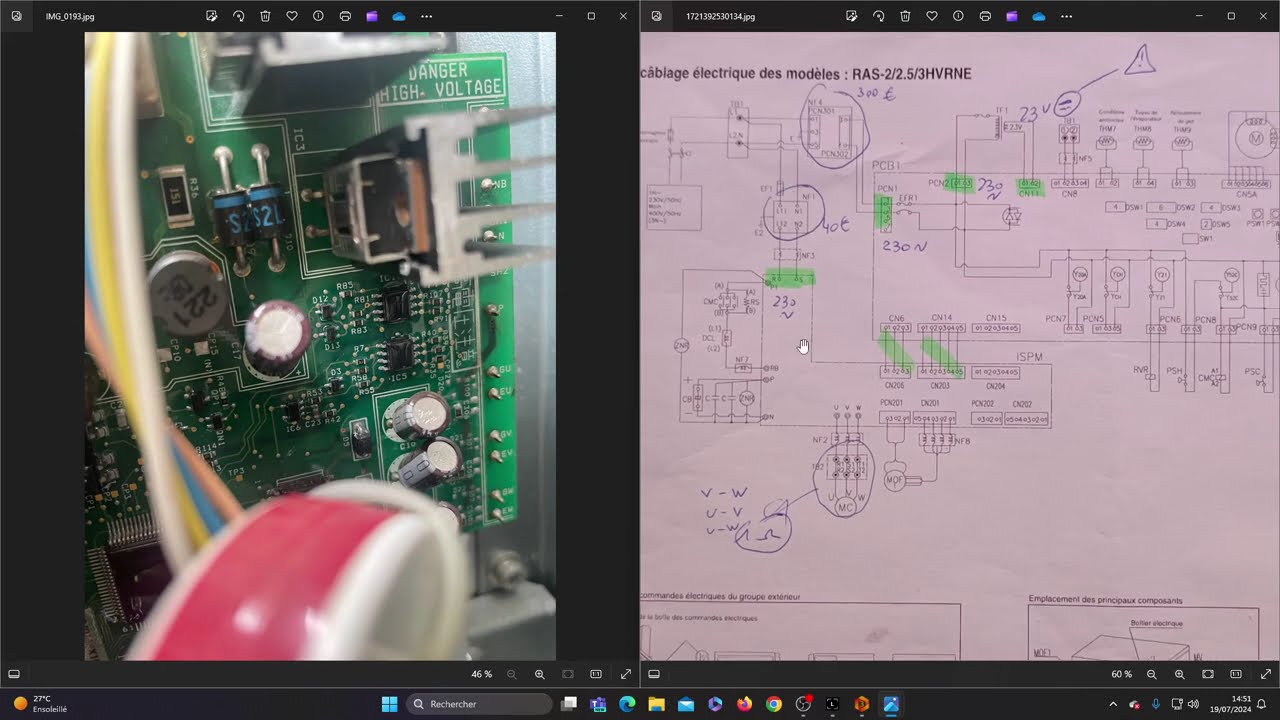Image resolution: width=1280 pixels, height=720 pixels.
Task: Toggle filmstrip in 1721392530134.jpg window
Action: pos(654,674)
